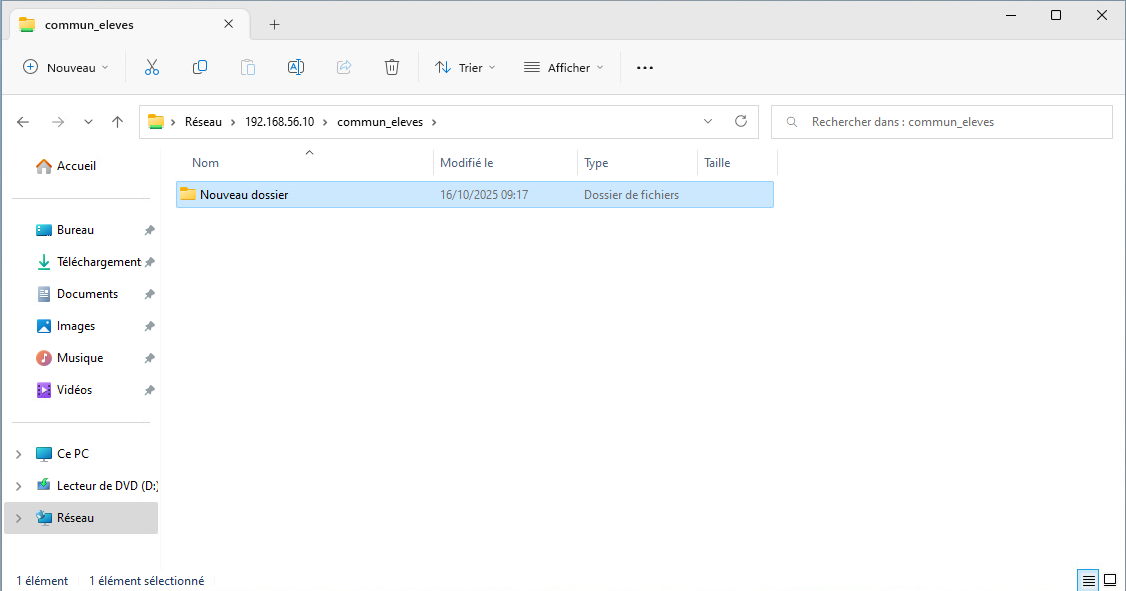The width and height of the screenshot is (1126, 591).
Task: Click the Cut scissors icon
Action: pyautogui.click(x=152, y=67)
